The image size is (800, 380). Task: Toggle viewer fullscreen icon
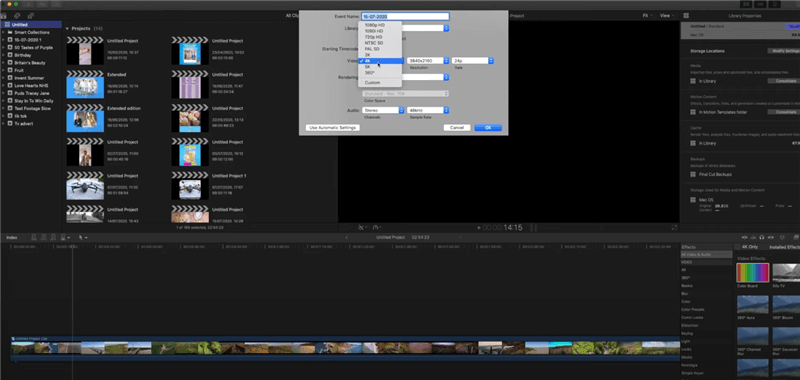click(674, 227)
